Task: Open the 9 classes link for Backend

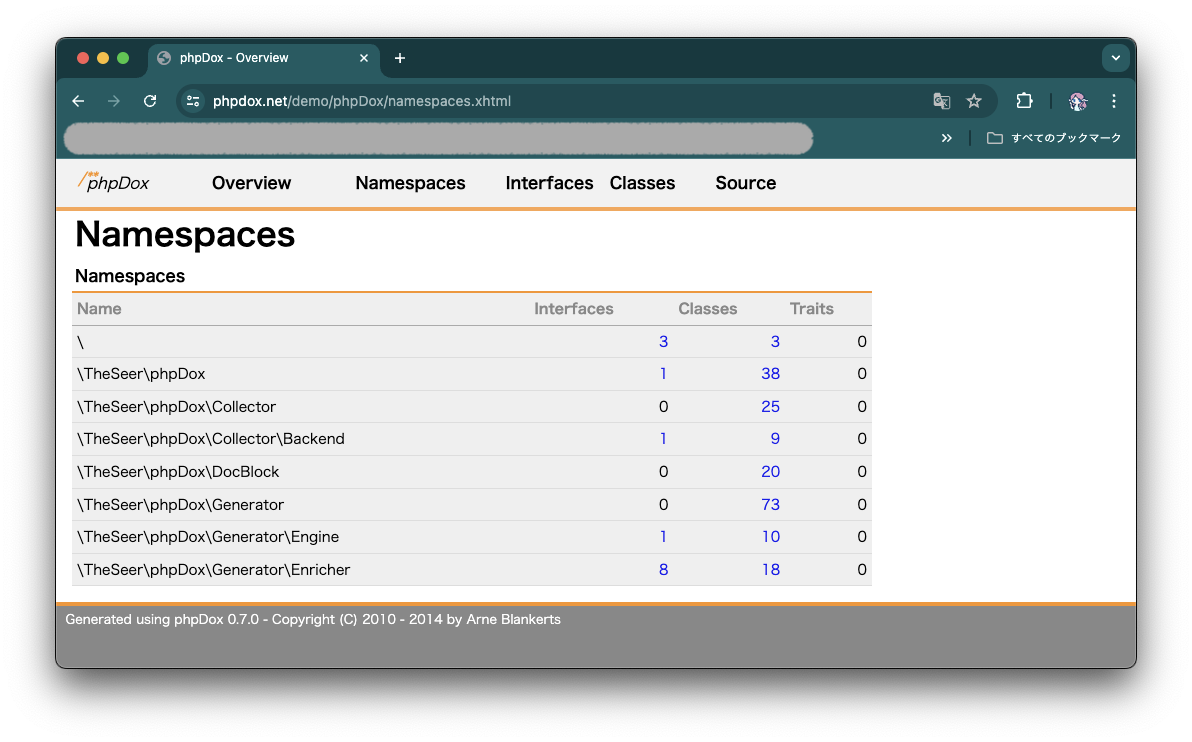Action: pos(775,439)
